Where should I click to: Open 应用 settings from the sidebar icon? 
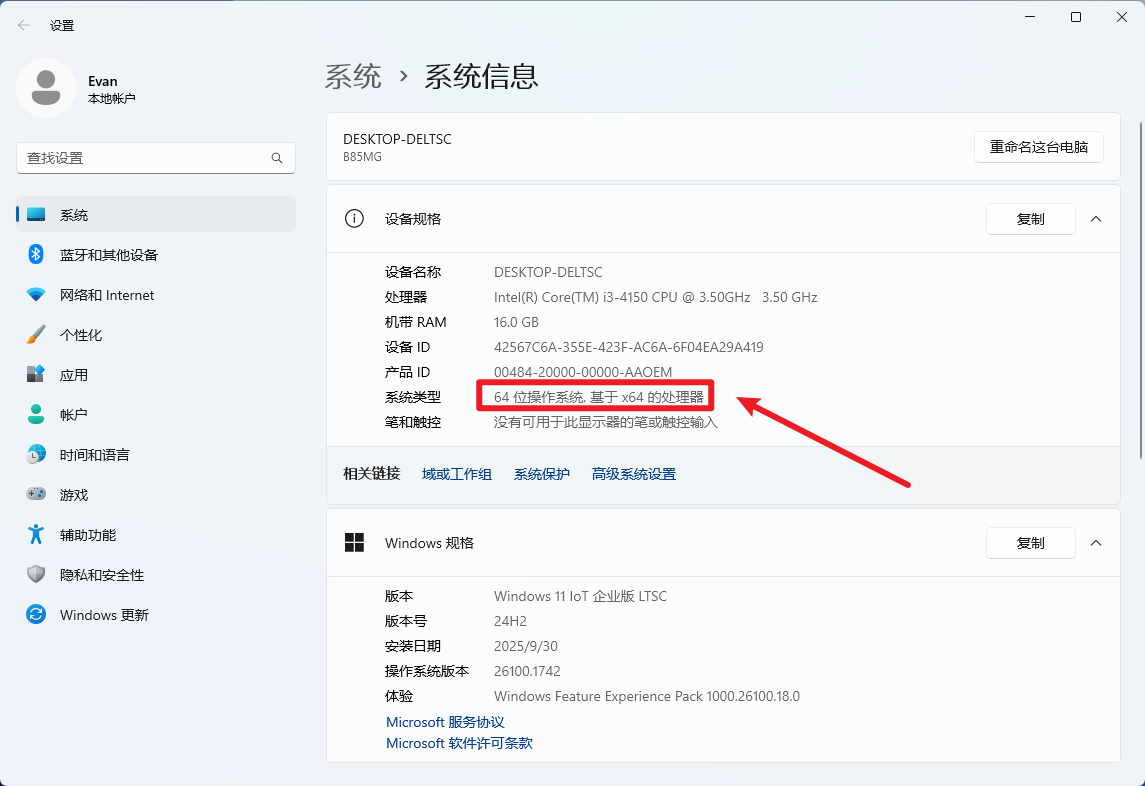click(x=36, y=374)
